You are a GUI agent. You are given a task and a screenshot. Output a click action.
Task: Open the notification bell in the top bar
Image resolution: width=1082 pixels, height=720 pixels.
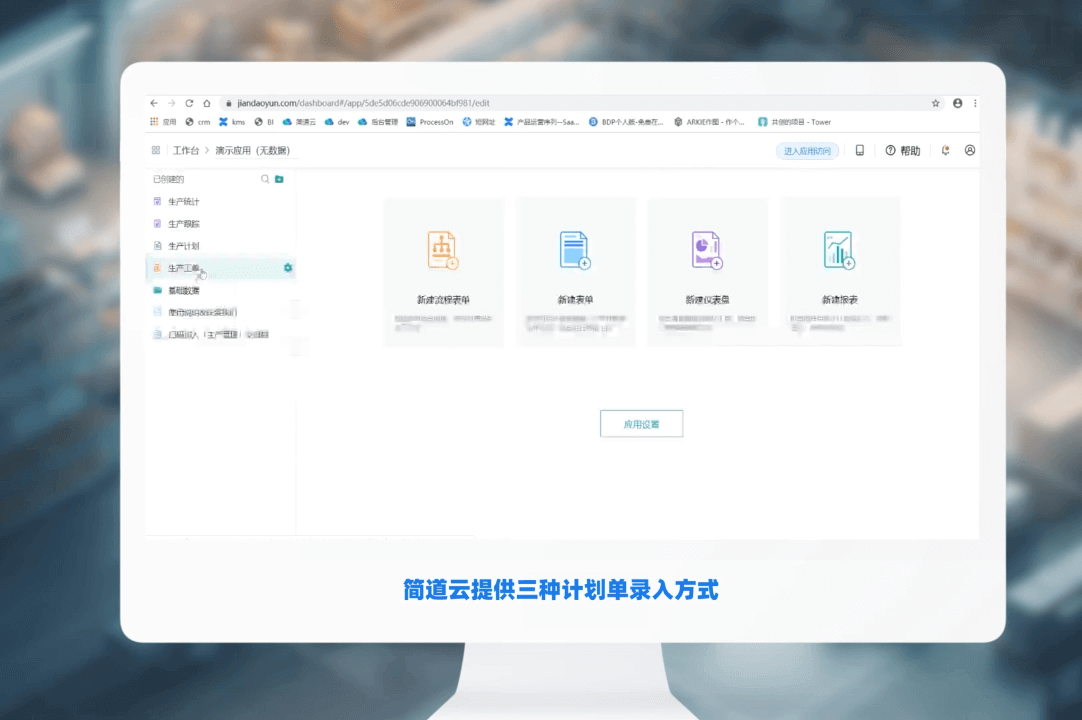pyautogui.click(x=944, y=150)
